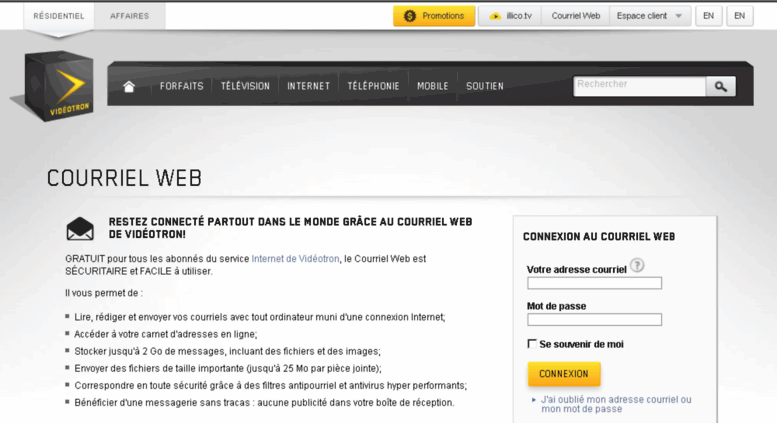The height and width of the screenshot is (423, 777).
Task: Click the Vidéotron cube logo
Action: coord(58,86)
